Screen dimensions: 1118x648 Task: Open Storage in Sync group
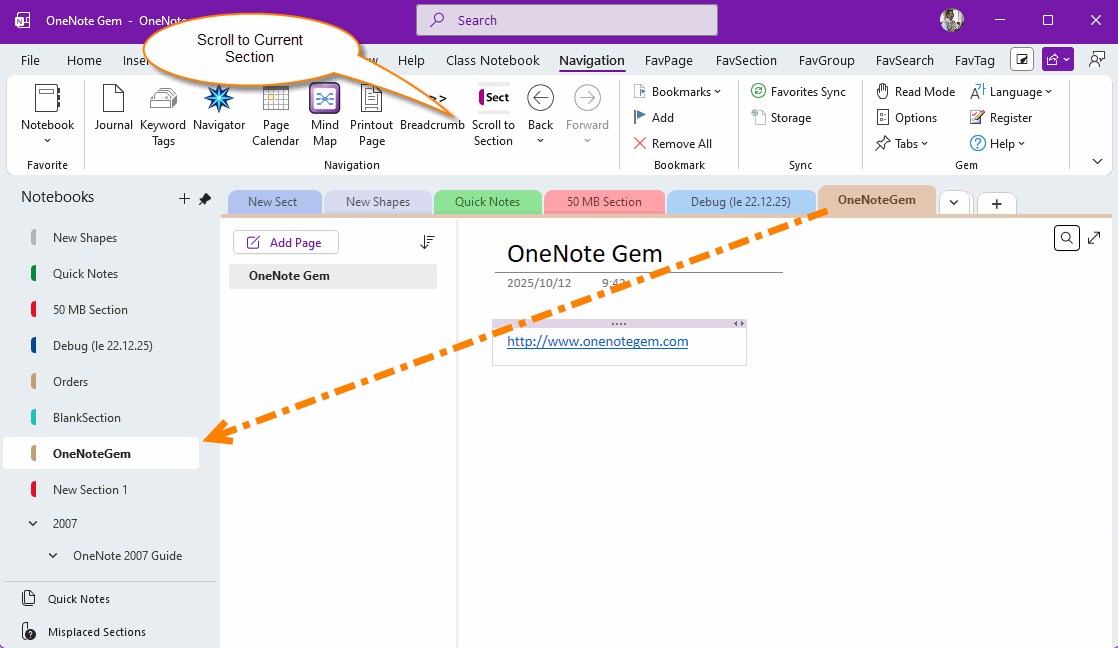pos(781,118)
